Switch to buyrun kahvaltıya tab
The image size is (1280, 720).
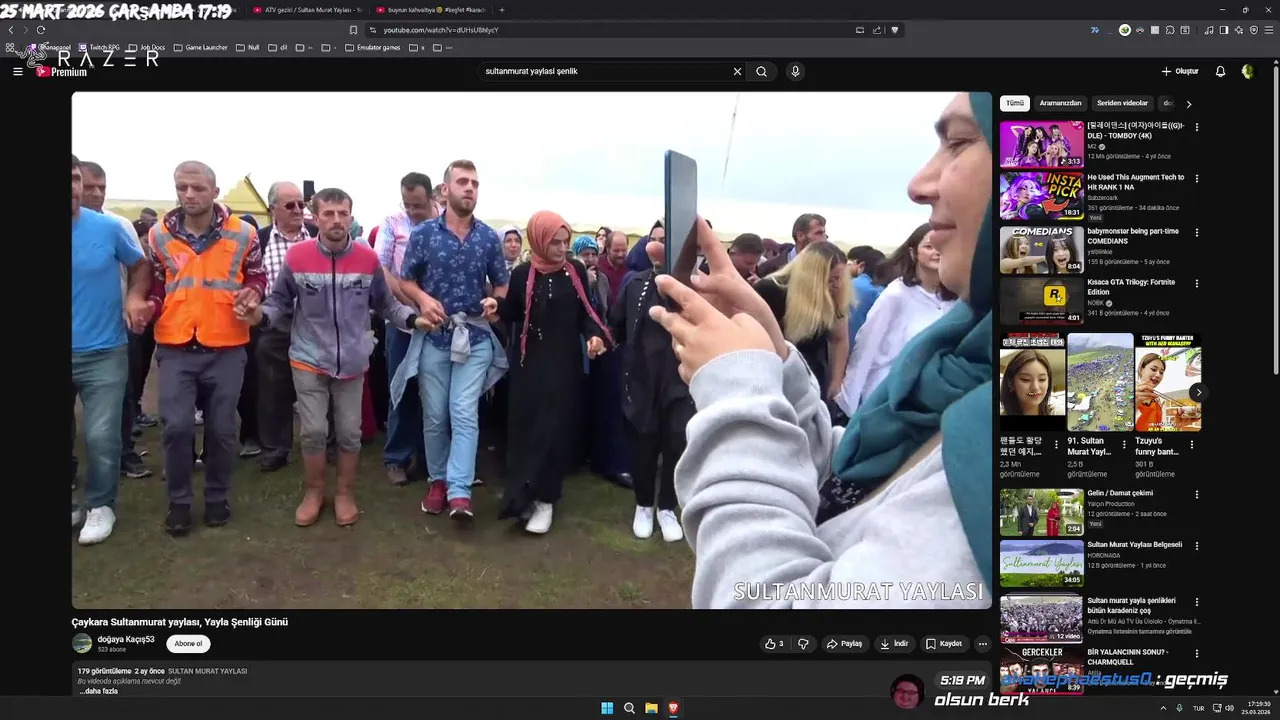pyautogui.click(x=430, y=10)
